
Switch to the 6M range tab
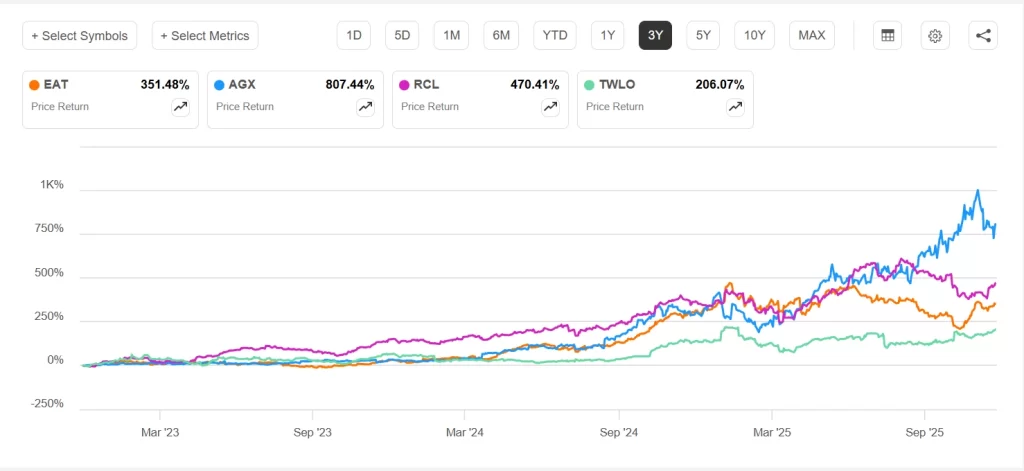tap(501, 36)
